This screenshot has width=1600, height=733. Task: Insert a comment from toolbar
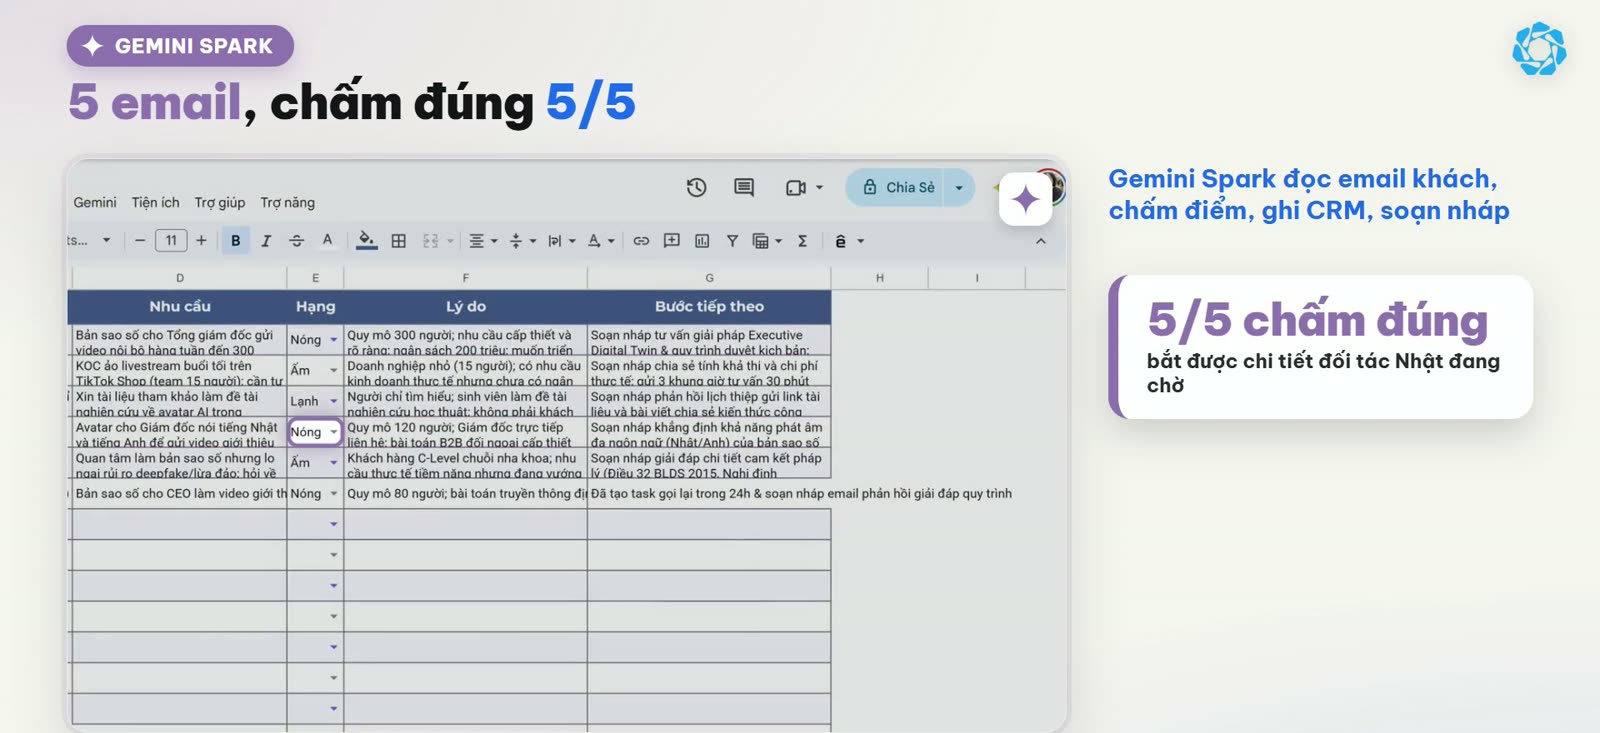click(x=672, y=241)
